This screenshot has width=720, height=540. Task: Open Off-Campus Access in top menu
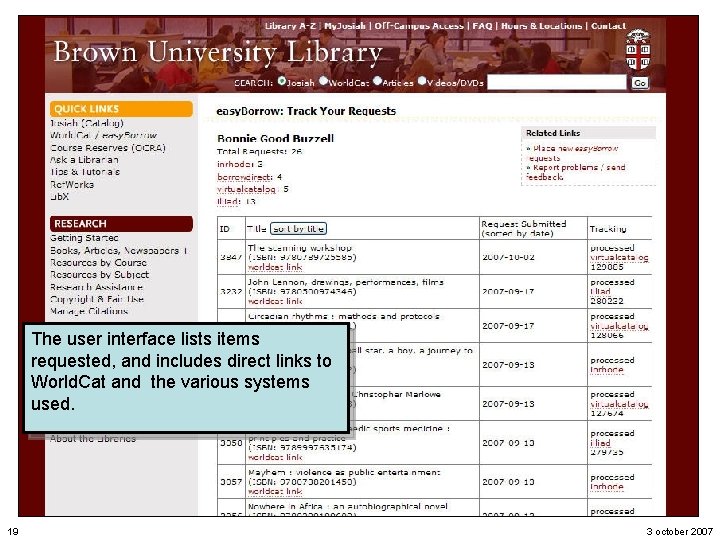point(419,26)
